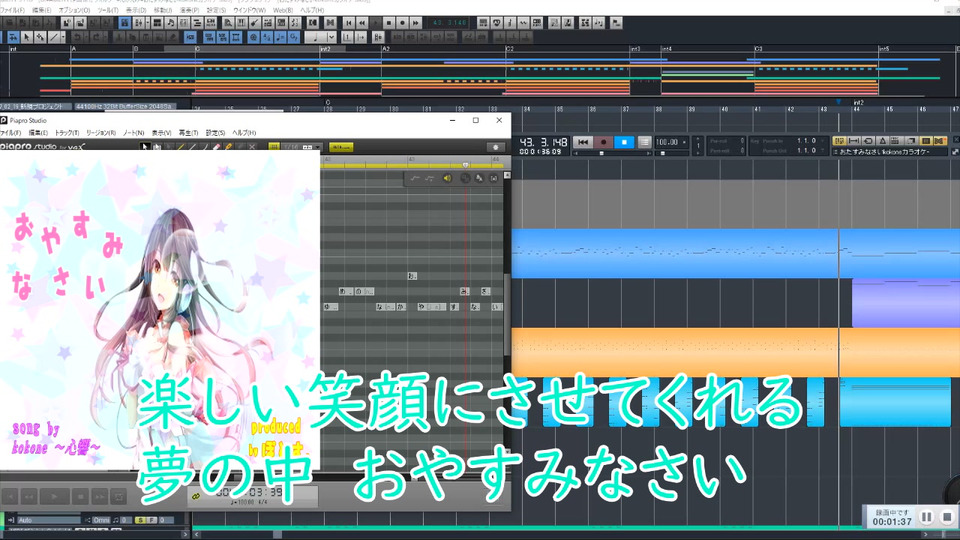Open Piapro Studio 再生(T) menu
The width and height of the screenshot is (960, 540).
coord(188,133)
